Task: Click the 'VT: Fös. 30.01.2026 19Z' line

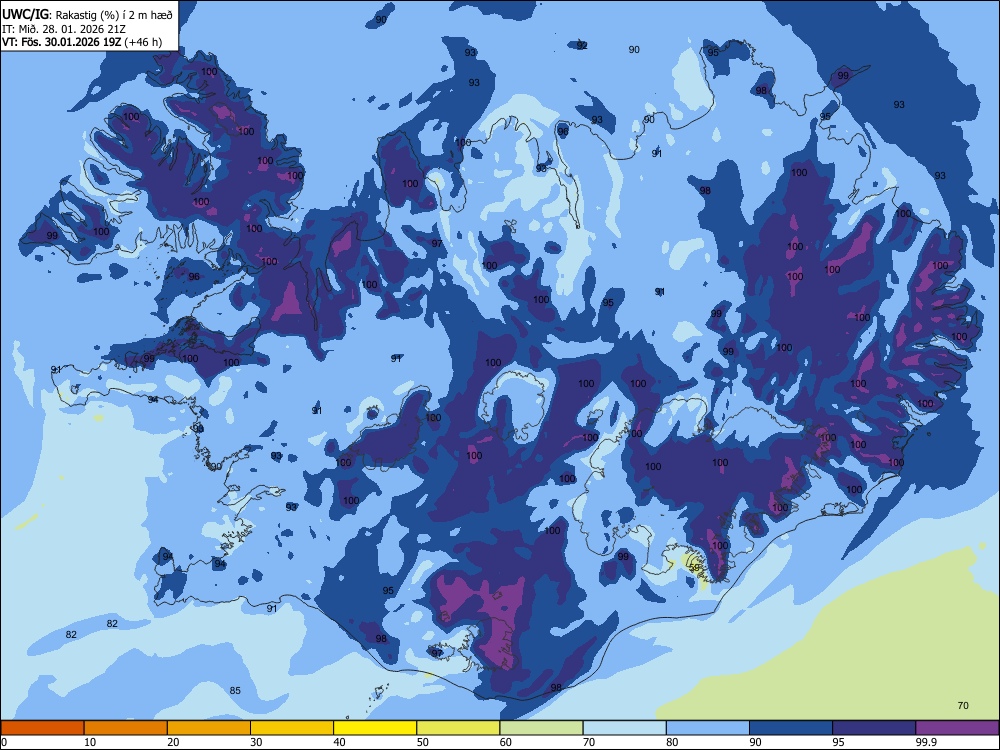Action: pos(61,43)
